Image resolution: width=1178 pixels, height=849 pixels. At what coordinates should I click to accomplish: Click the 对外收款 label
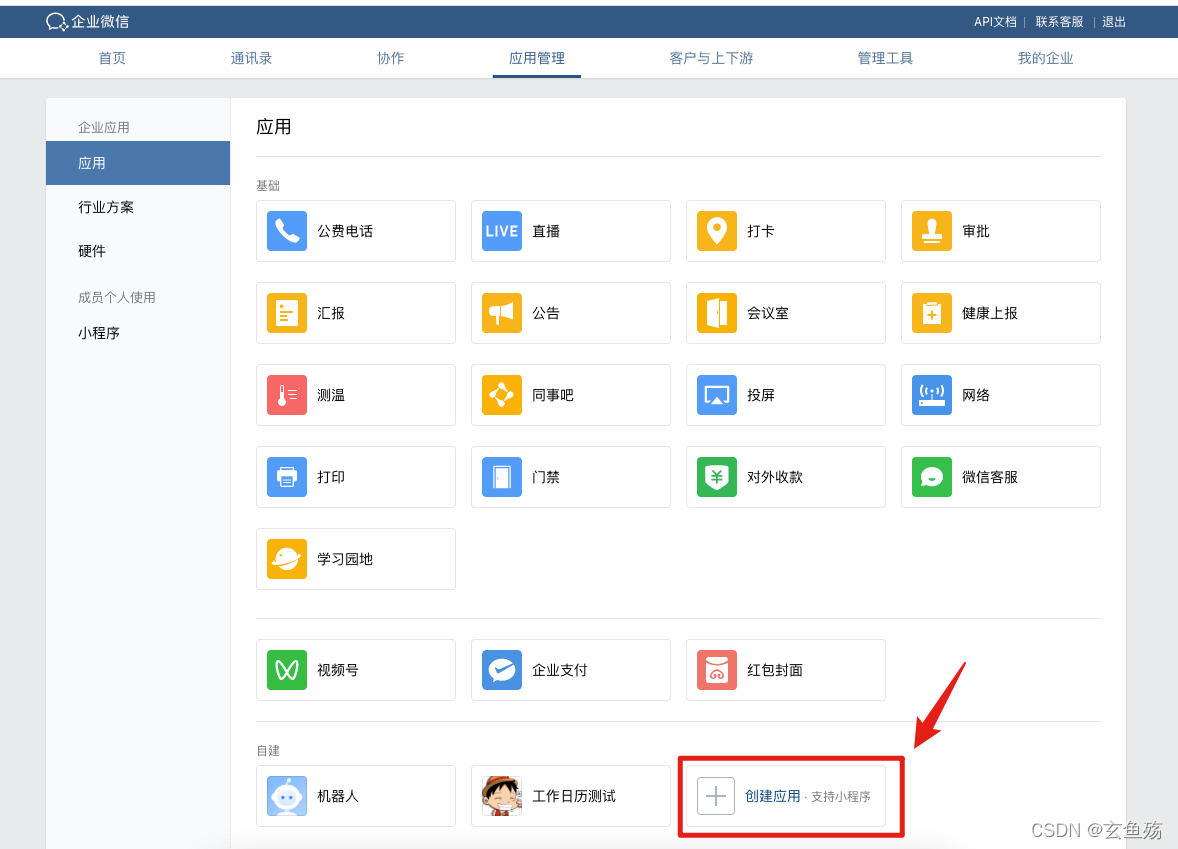(x=775, y=476)
